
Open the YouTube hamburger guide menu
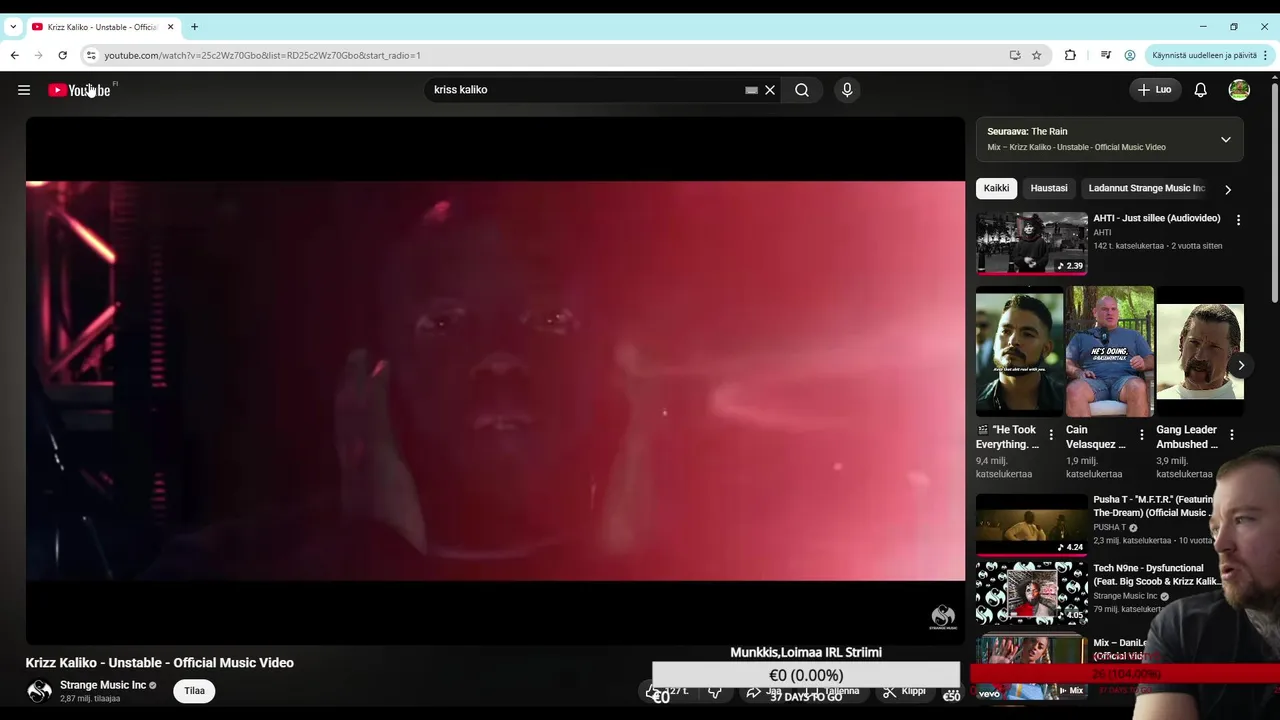24,90
